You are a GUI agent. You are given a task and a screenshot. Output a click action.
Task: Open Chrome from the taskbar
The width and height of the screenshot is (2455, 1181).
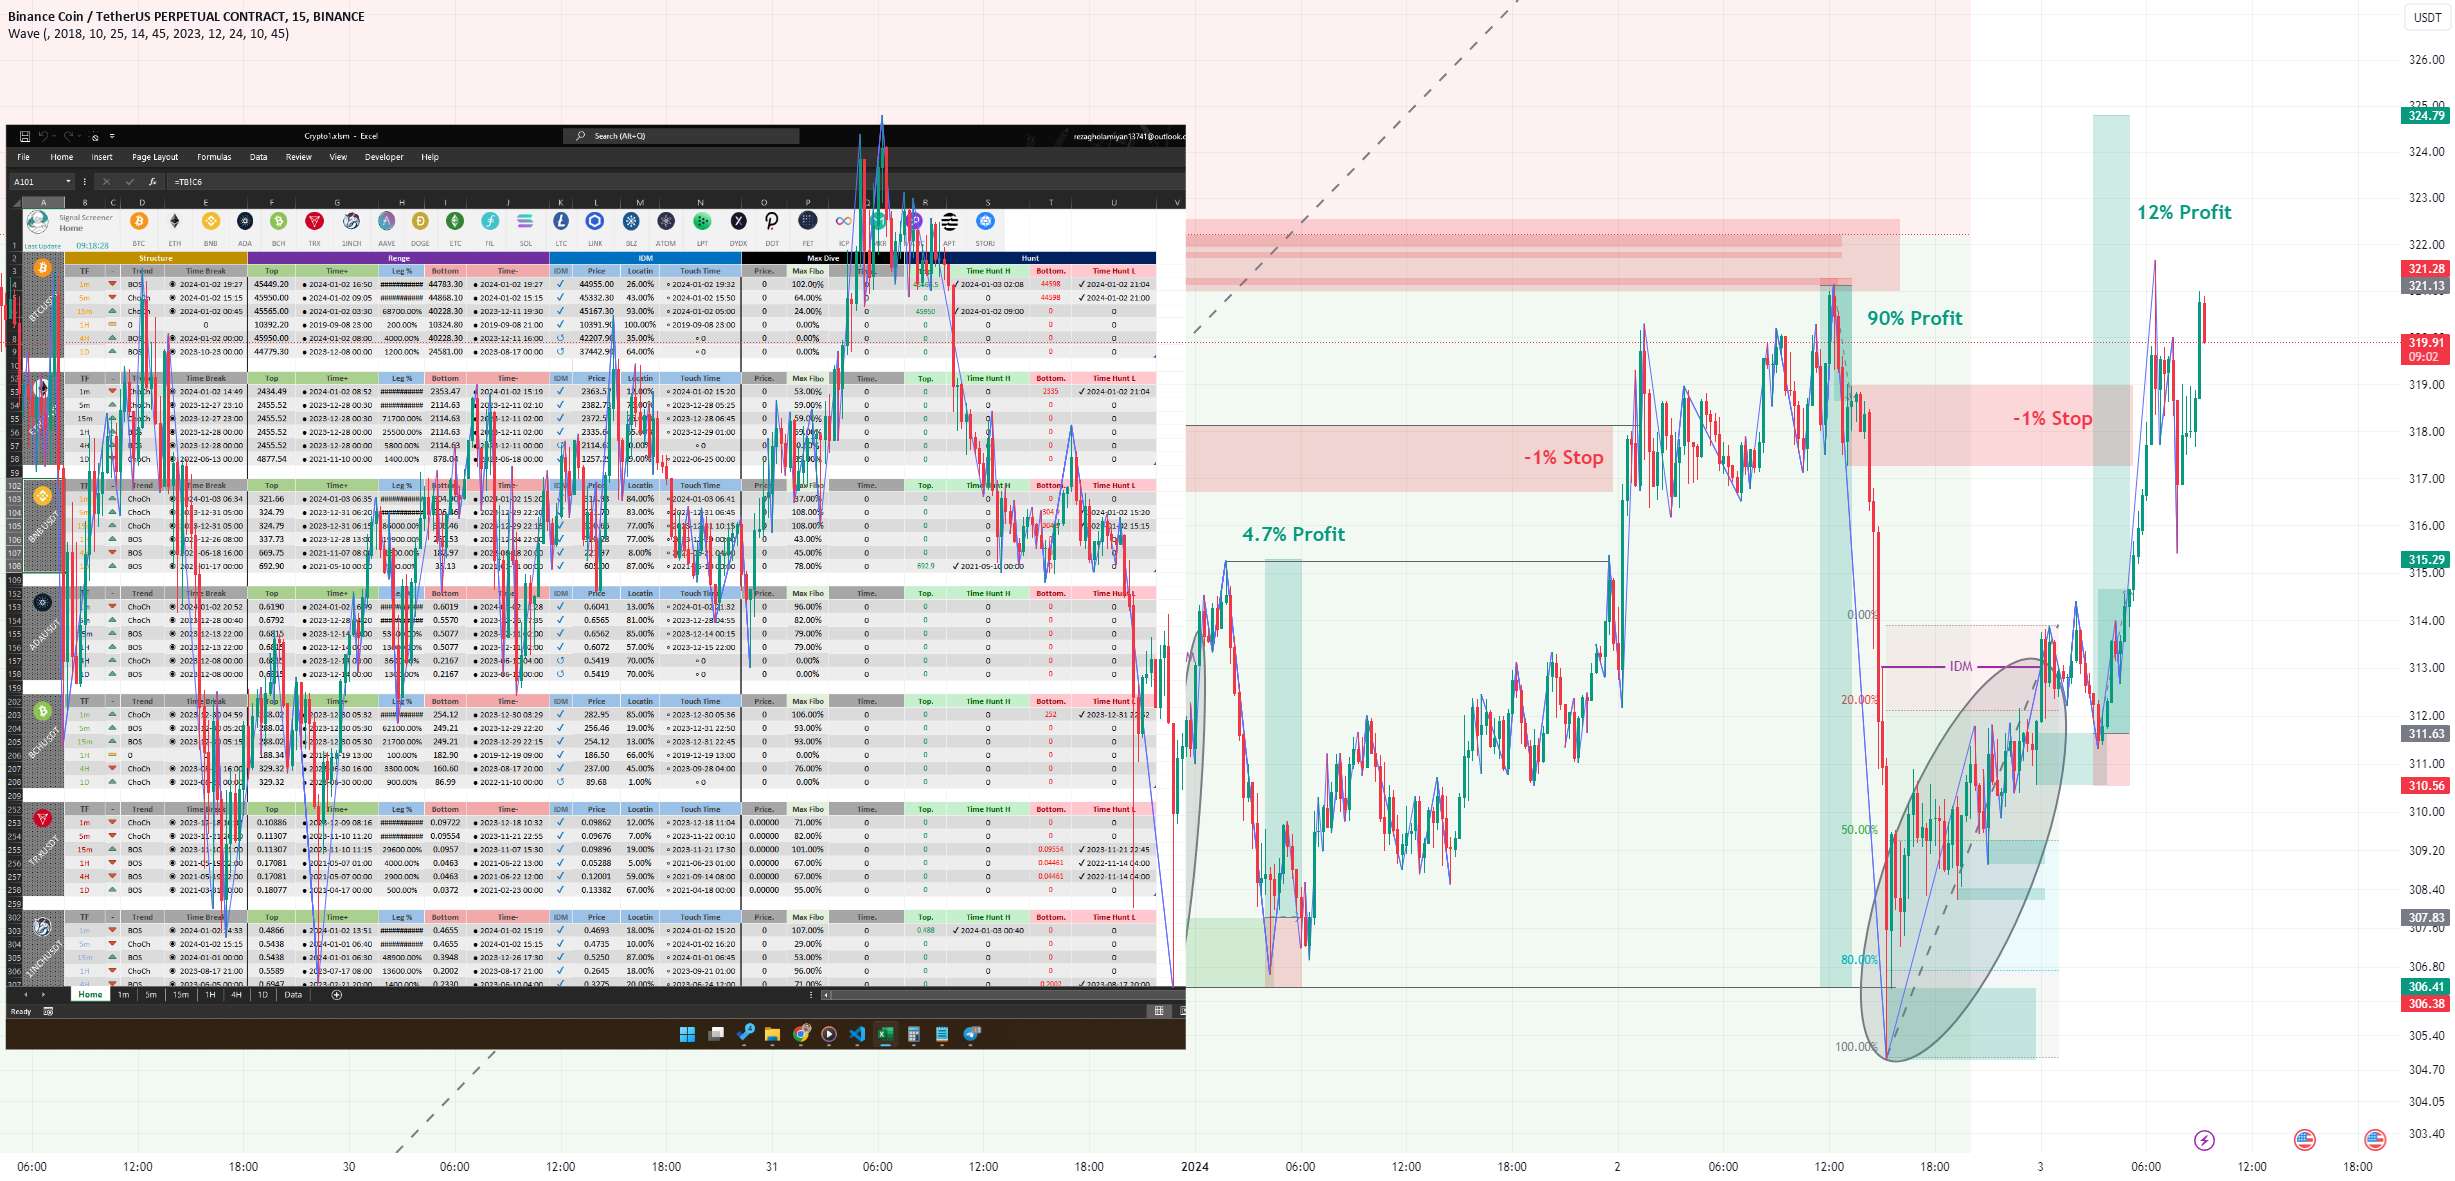point(801,1035)
